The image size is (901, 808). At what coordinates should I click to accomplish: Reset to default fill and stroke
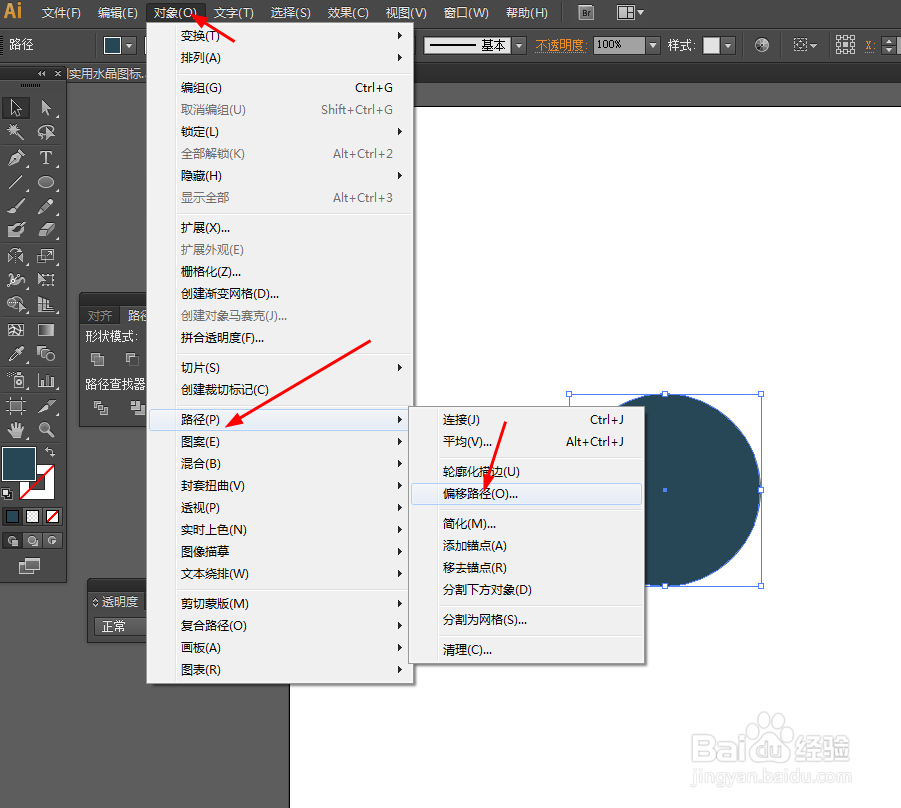pos(7,494)
